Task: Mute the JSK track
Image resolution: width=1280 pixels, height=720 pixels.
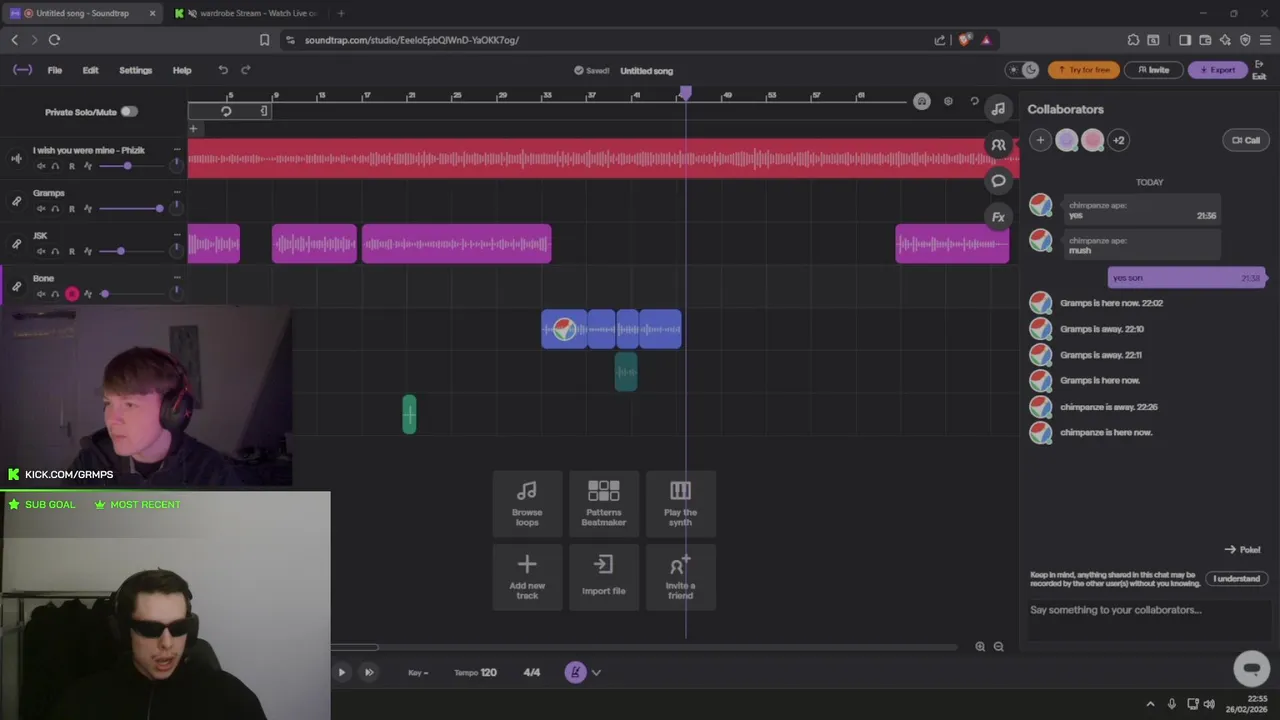Action: point(41,252)
